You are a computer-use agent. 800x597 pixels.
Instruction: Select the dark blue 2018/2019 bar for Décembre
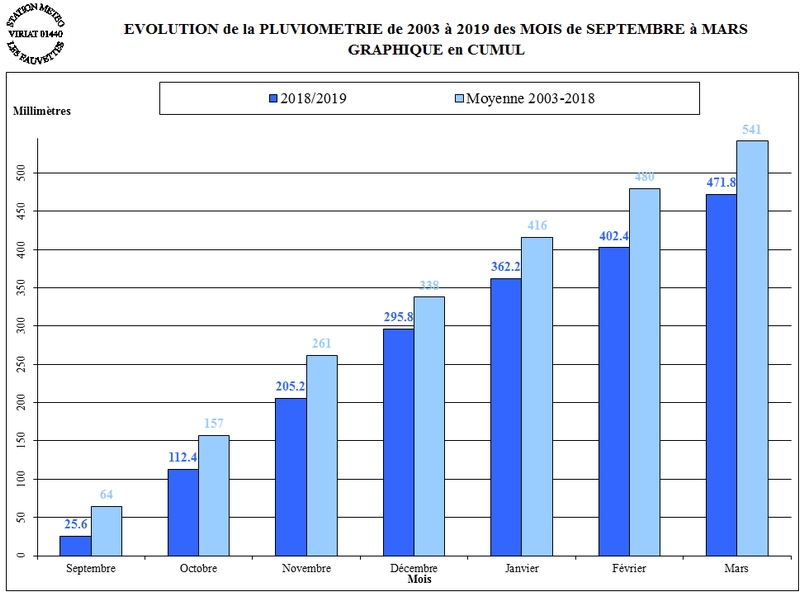(398, 442)
